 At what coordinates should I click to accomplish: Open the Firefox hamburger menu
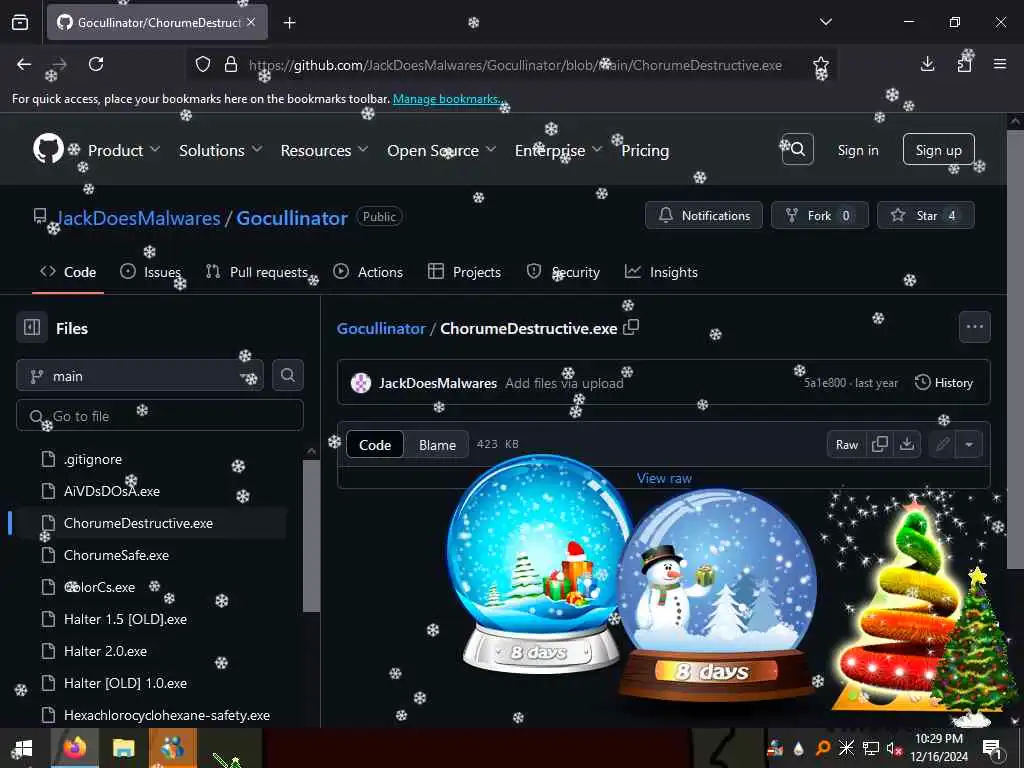tap(1000, 64)
